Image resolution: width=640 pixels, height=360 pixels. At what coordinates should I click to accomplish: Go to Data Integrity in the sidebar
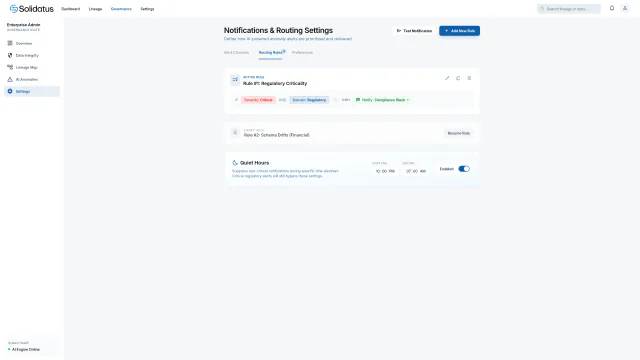coord(32,55)
